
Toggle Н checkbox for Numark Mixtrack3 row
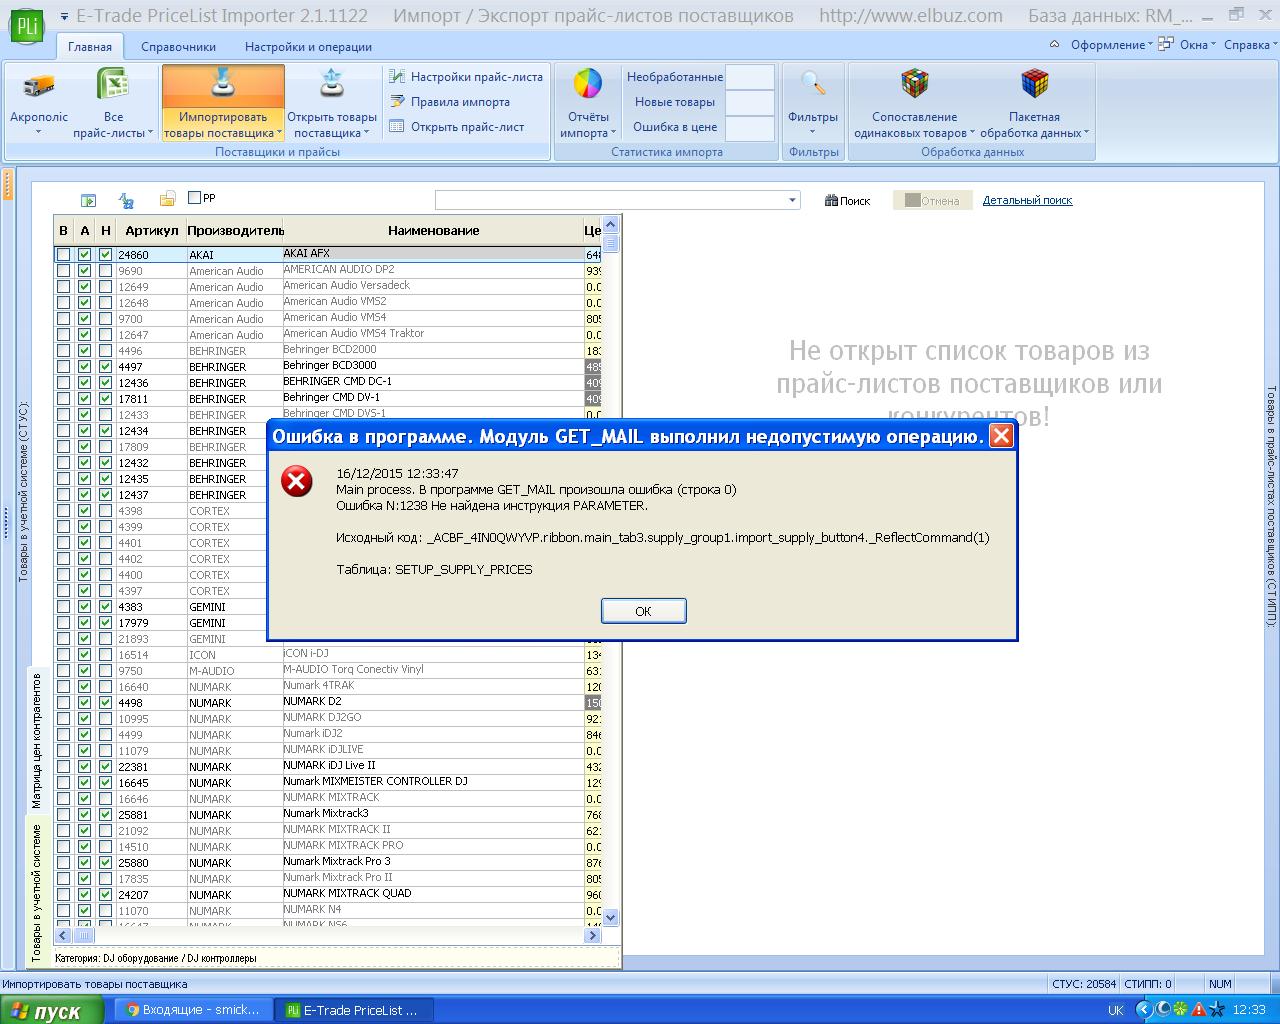(x=106, y=815)
